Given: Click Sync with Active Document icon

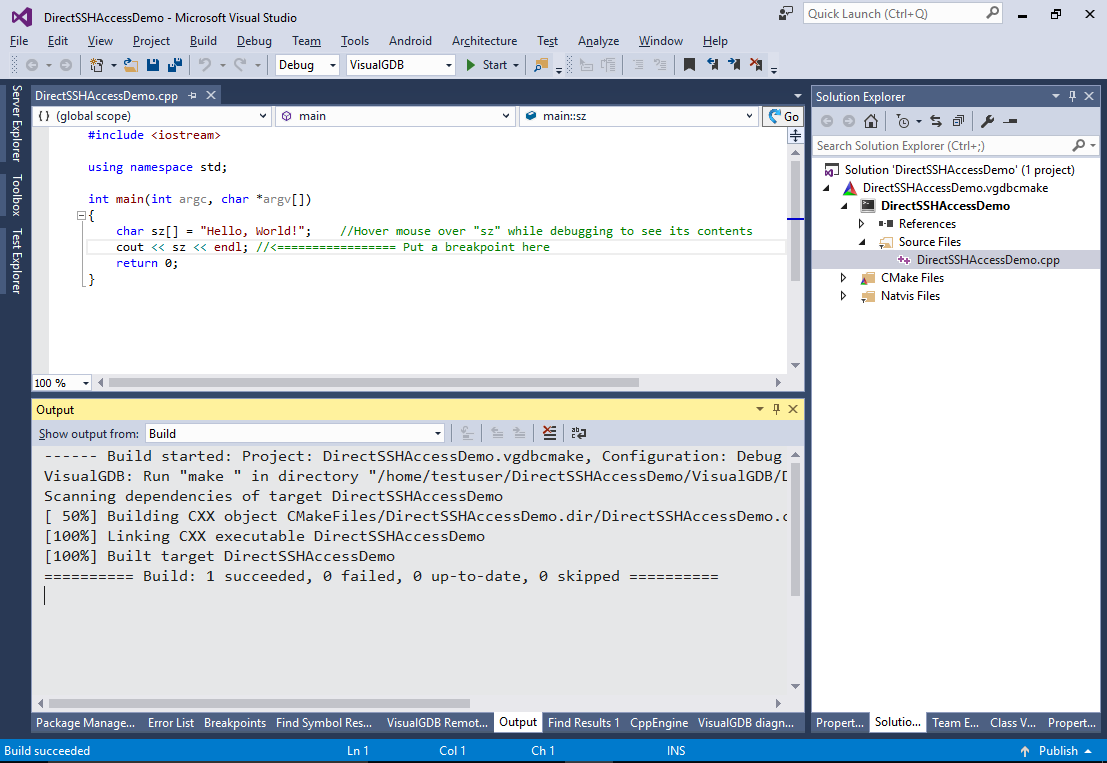Looking at the screenshot, I should click(936, 121).
